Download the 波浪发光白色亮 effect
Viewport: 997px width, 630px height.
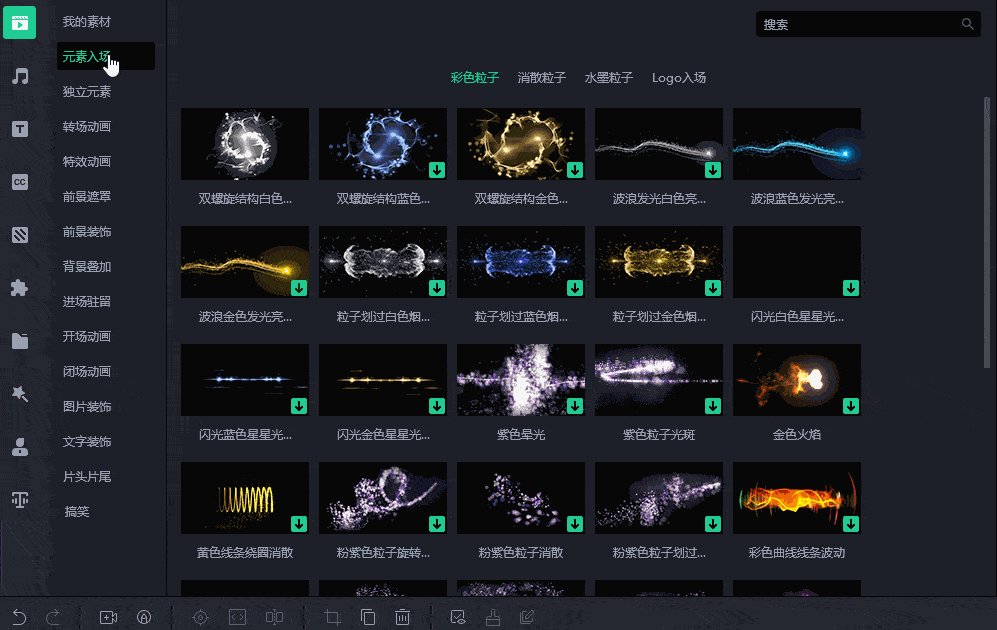click(713, 170)
